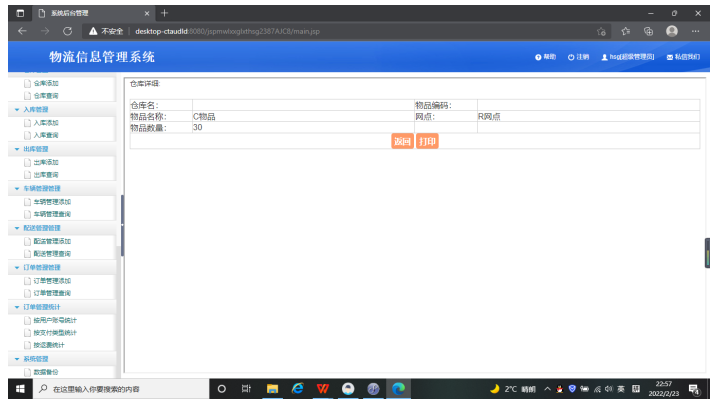Open Internet Explorer from taskbar
721x407 pixels.
298,389
